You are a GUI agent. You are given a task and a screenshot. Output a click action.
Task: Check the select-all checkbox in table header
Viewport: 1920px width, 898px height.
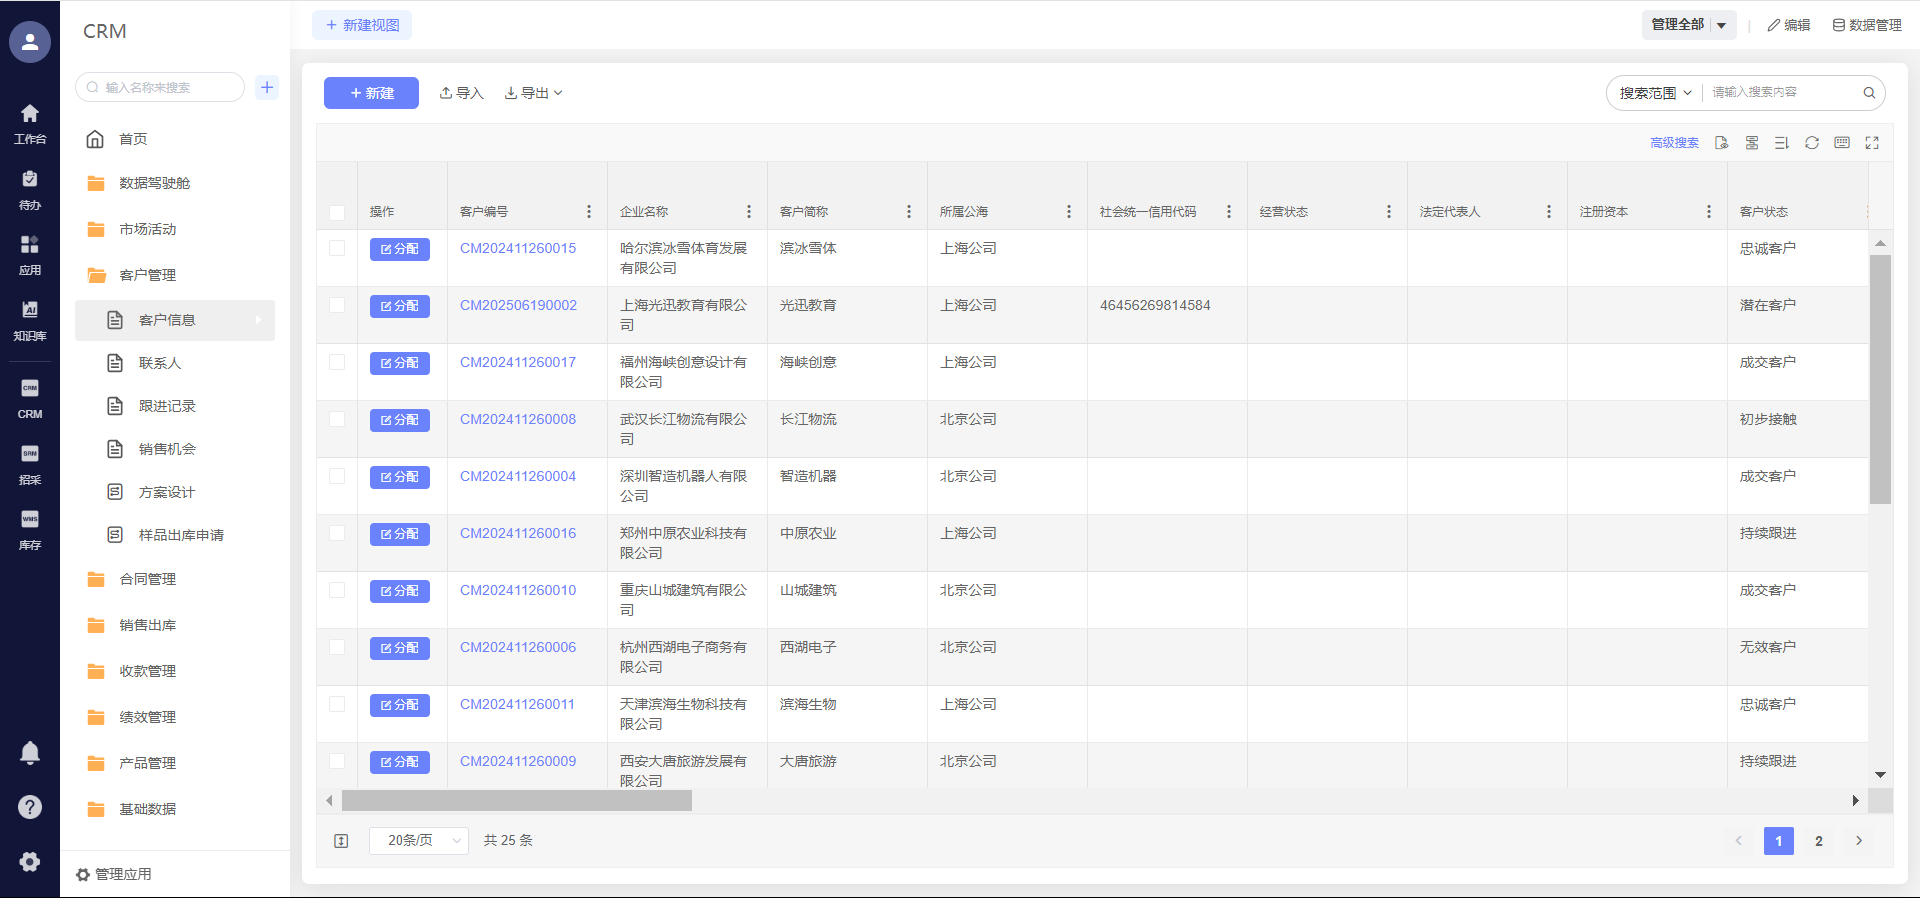tap(337, 212)
